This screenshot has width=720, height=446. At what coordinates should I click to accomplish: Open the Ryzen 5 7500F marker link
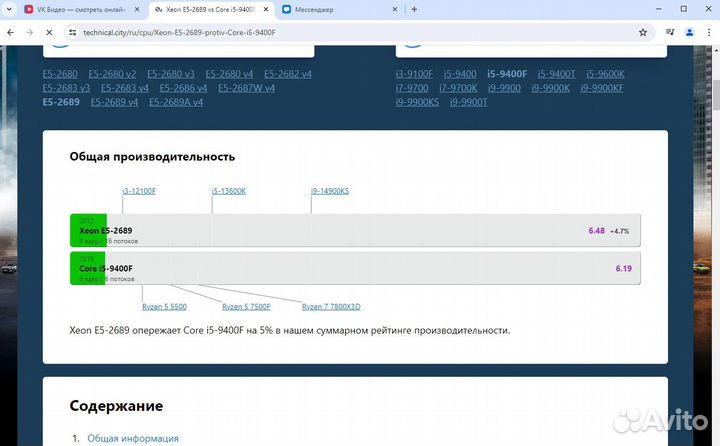pos(246,307)
